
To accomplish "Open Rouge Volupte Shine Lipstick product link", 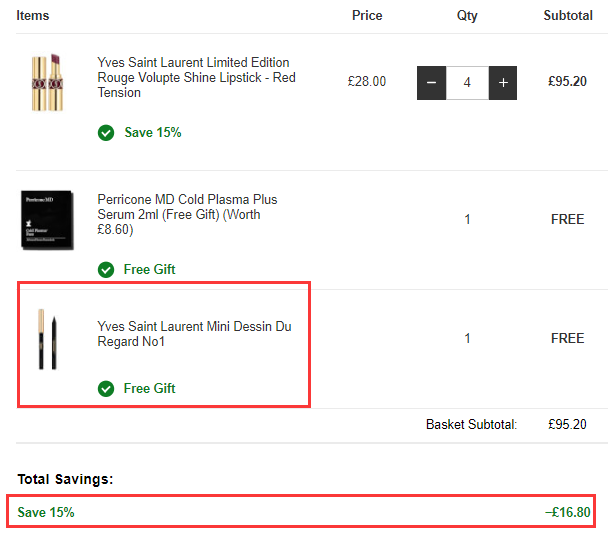I will pos(196,78).
